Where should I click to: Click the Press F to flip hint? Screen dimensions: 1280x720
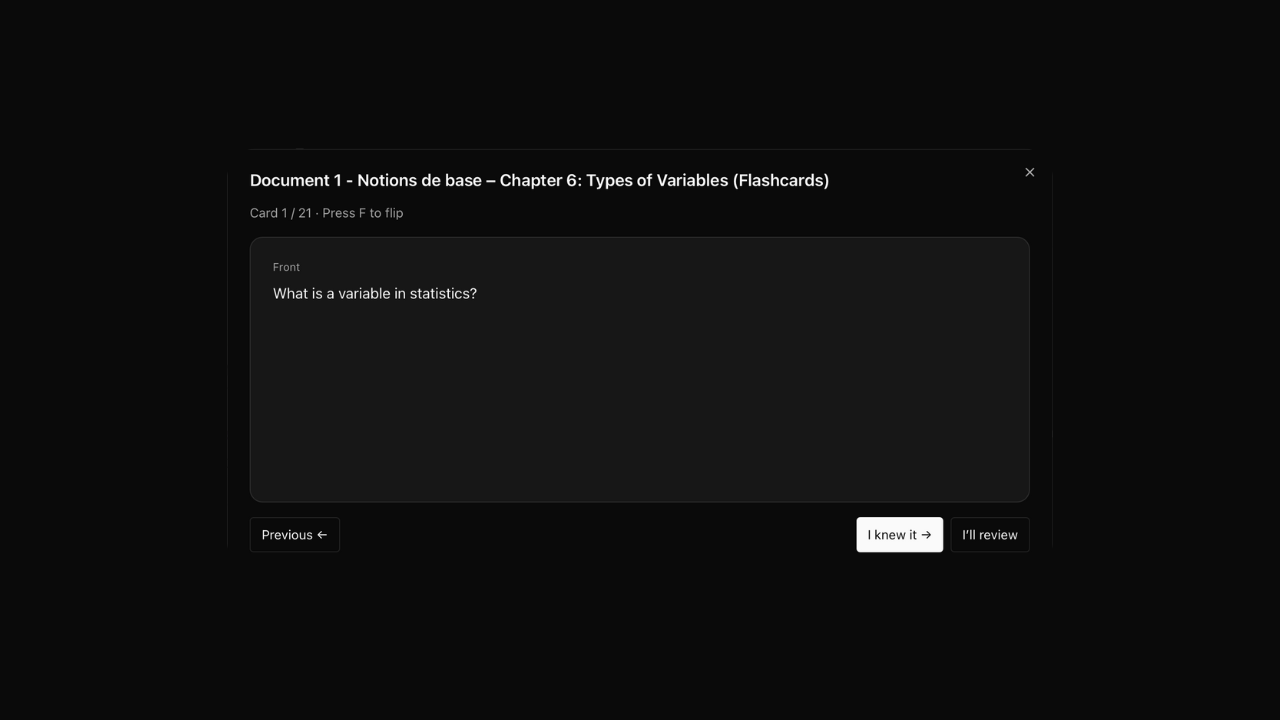tap(362, 213)
